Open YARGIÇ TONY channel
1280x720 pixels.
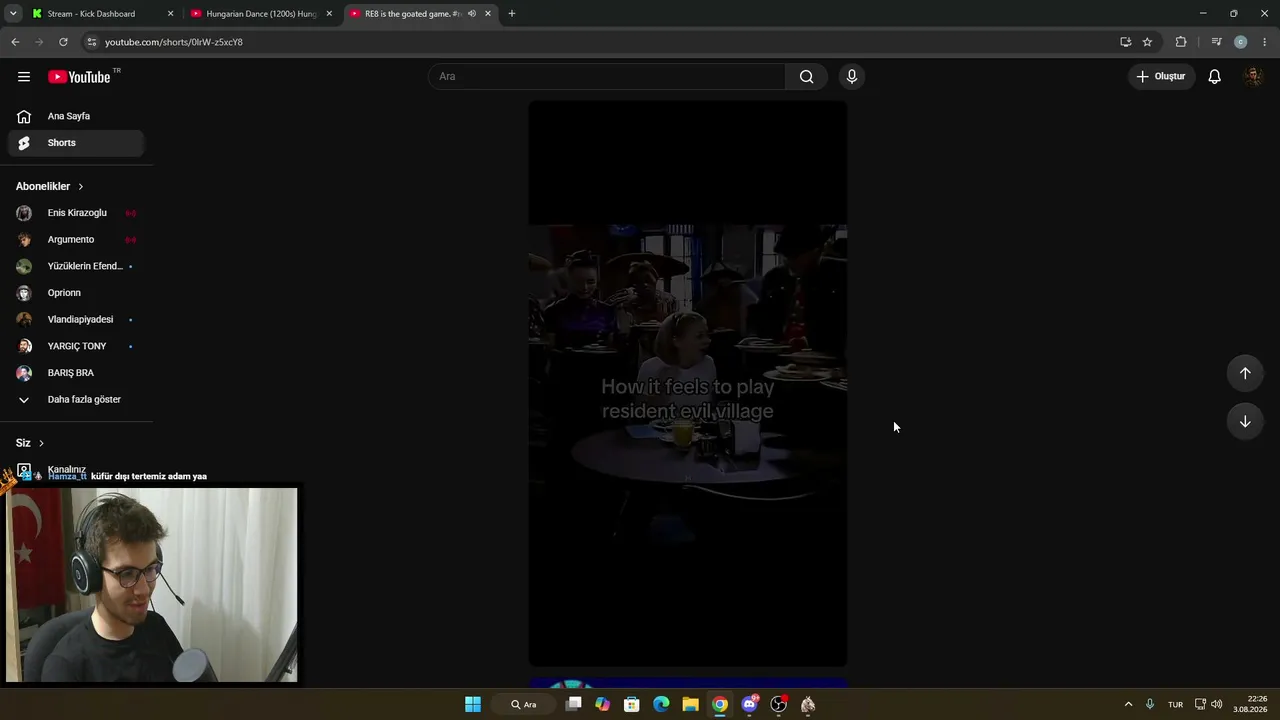tap(77, 346)
